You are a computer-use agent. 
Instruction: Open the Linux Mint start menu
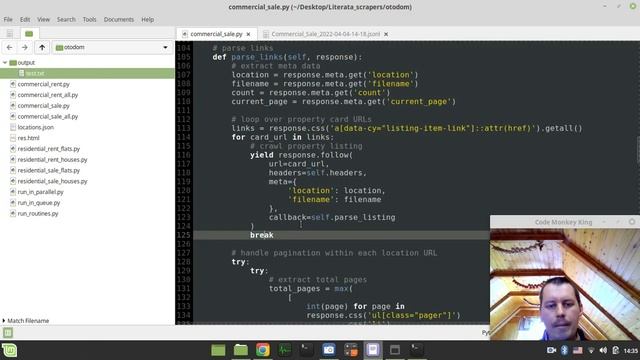10,350
